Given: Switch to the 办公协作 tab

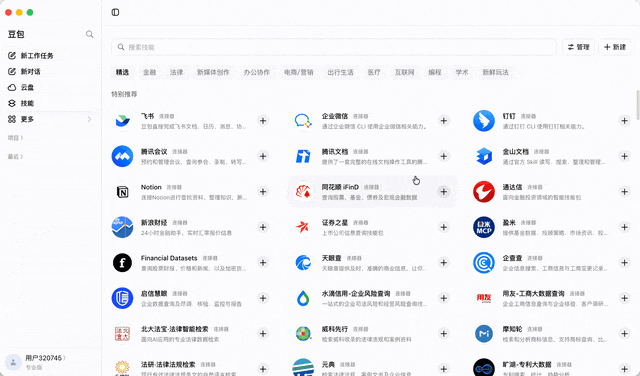Looking at the screenshot, I should (x=257, y=72).
